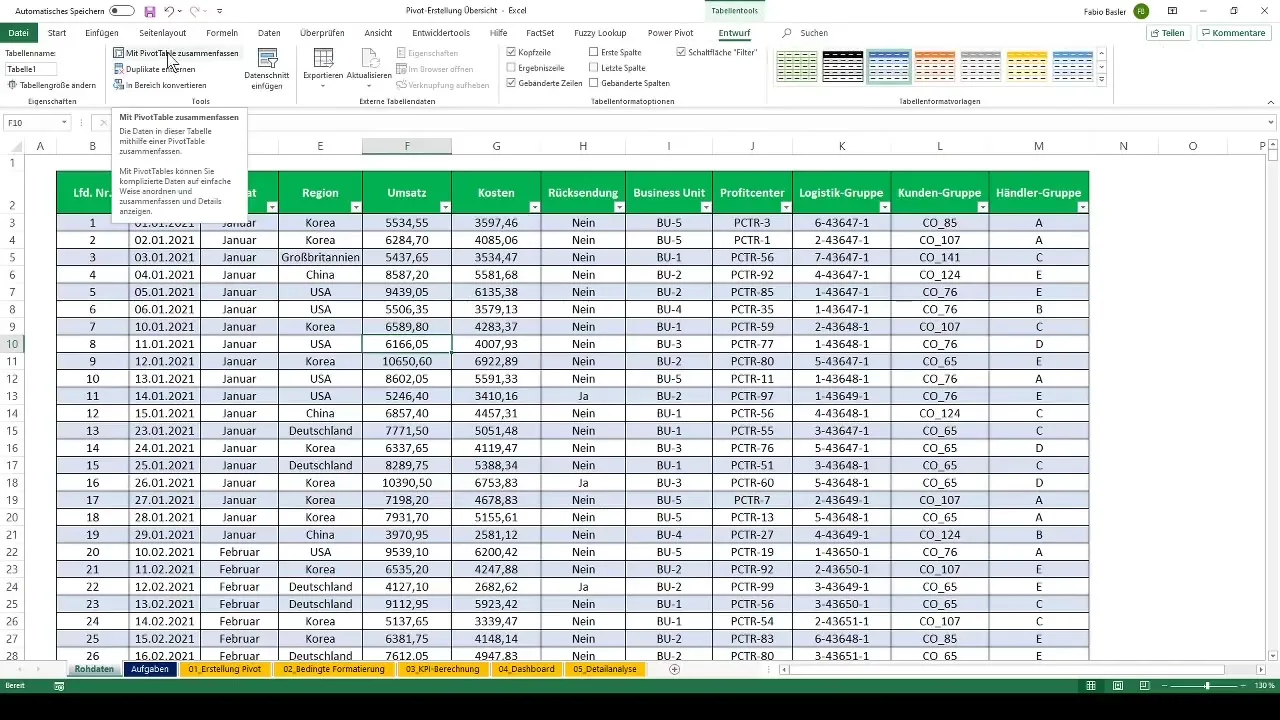1280x720 pixels.
Task: Select the orange table style swatch
Action: pos(935,67)
